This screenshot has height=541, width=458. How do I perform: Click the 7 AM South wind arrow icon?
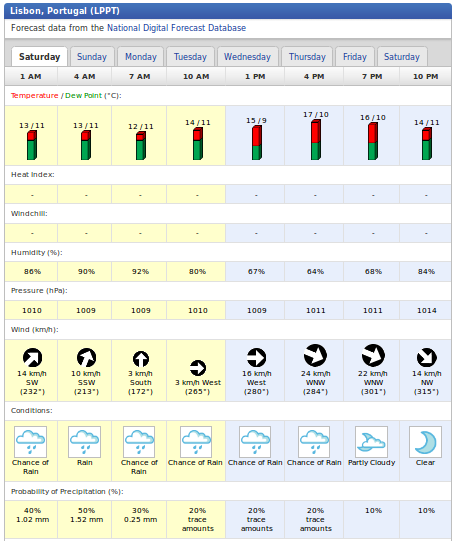[x=141, y=359]
